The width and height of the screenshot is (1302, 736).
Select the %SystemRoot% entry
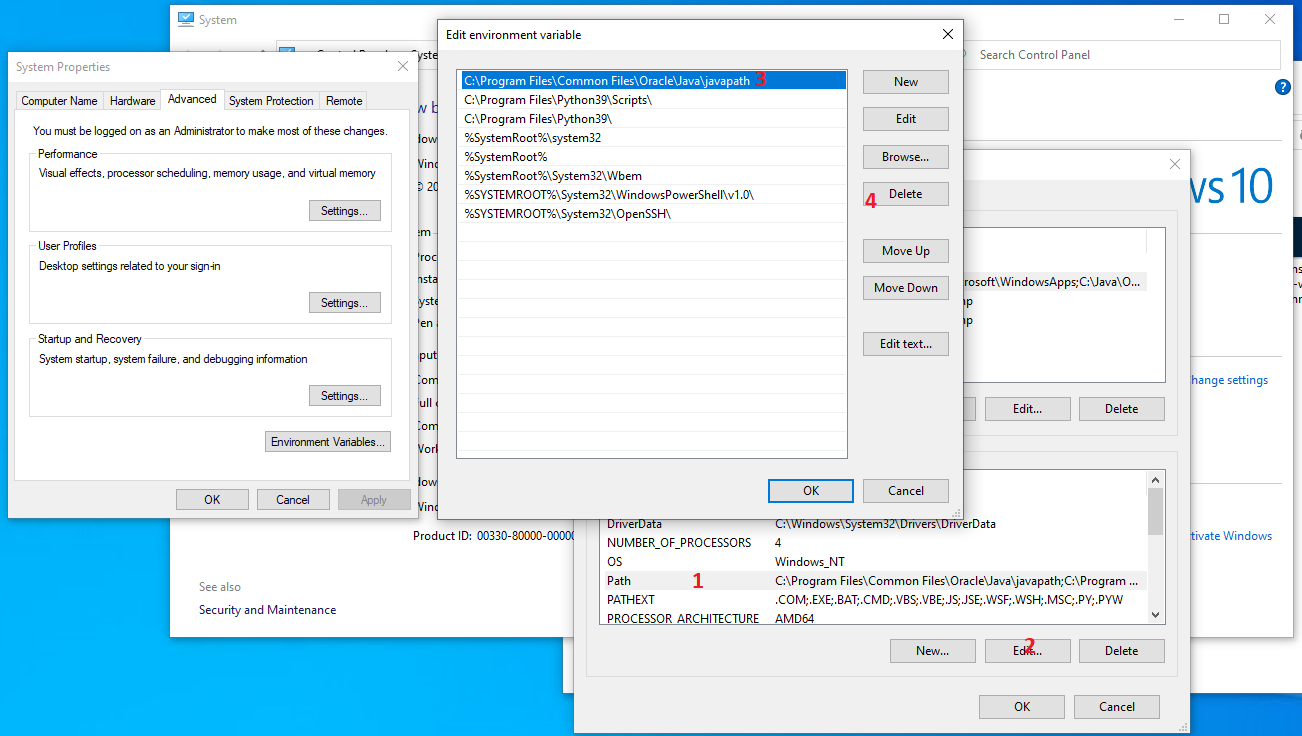653,157
